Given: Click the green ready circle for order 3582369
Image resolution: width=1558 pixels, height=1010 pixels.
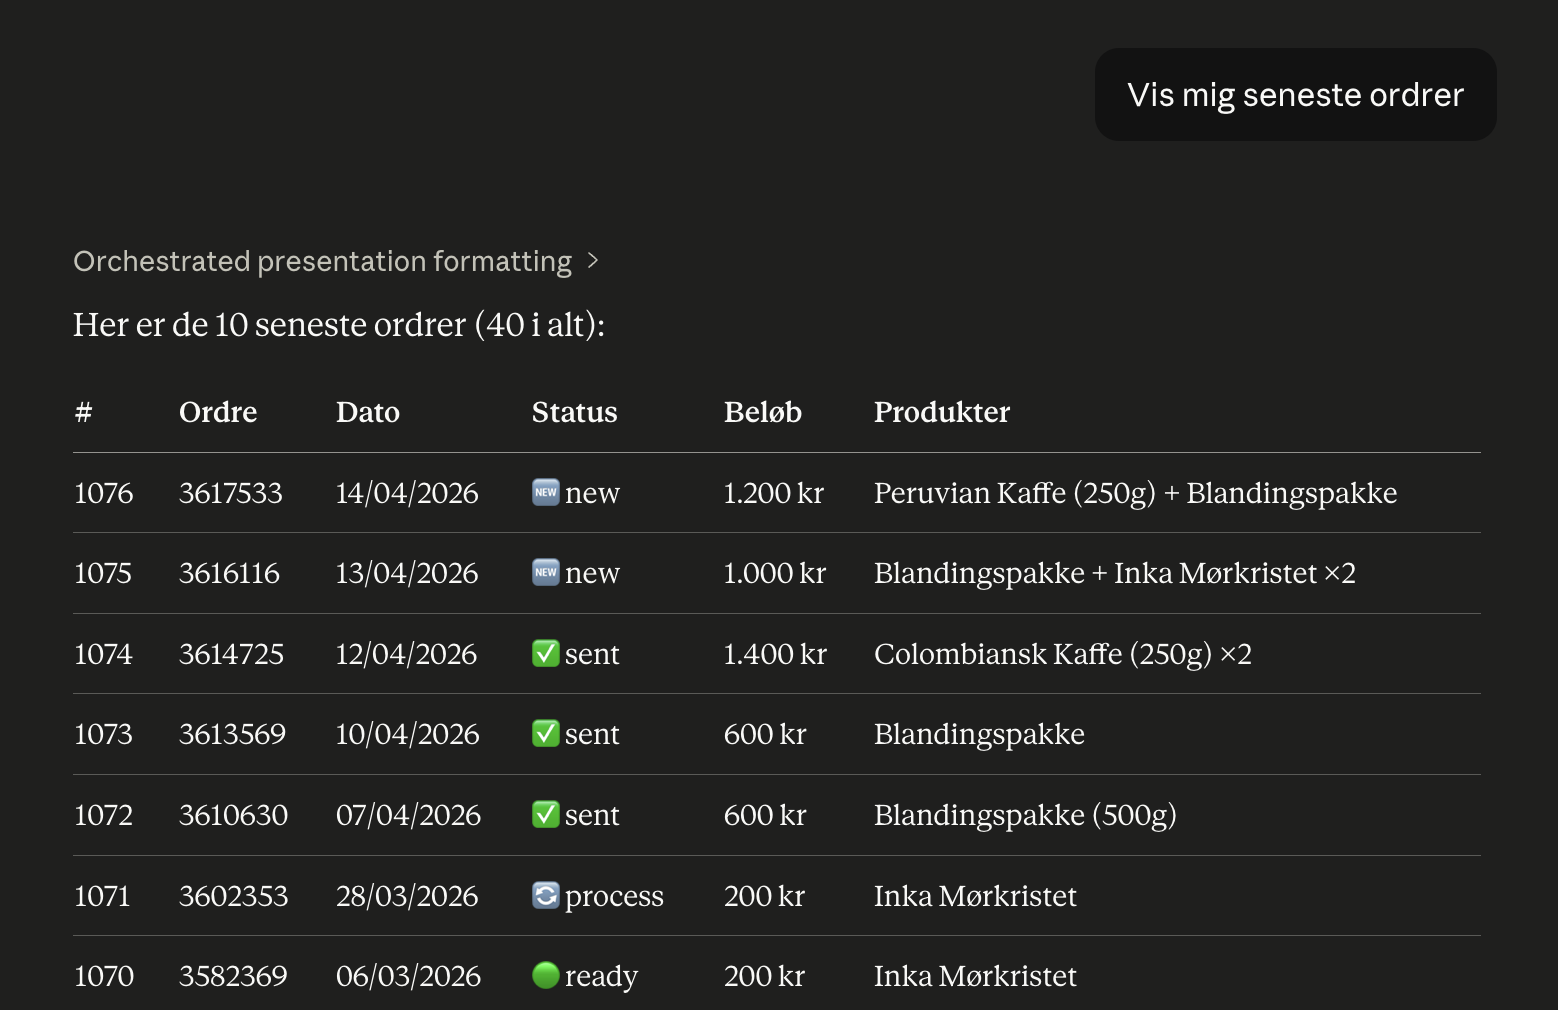Looking at the screenshot, I should tap(545, 975).
